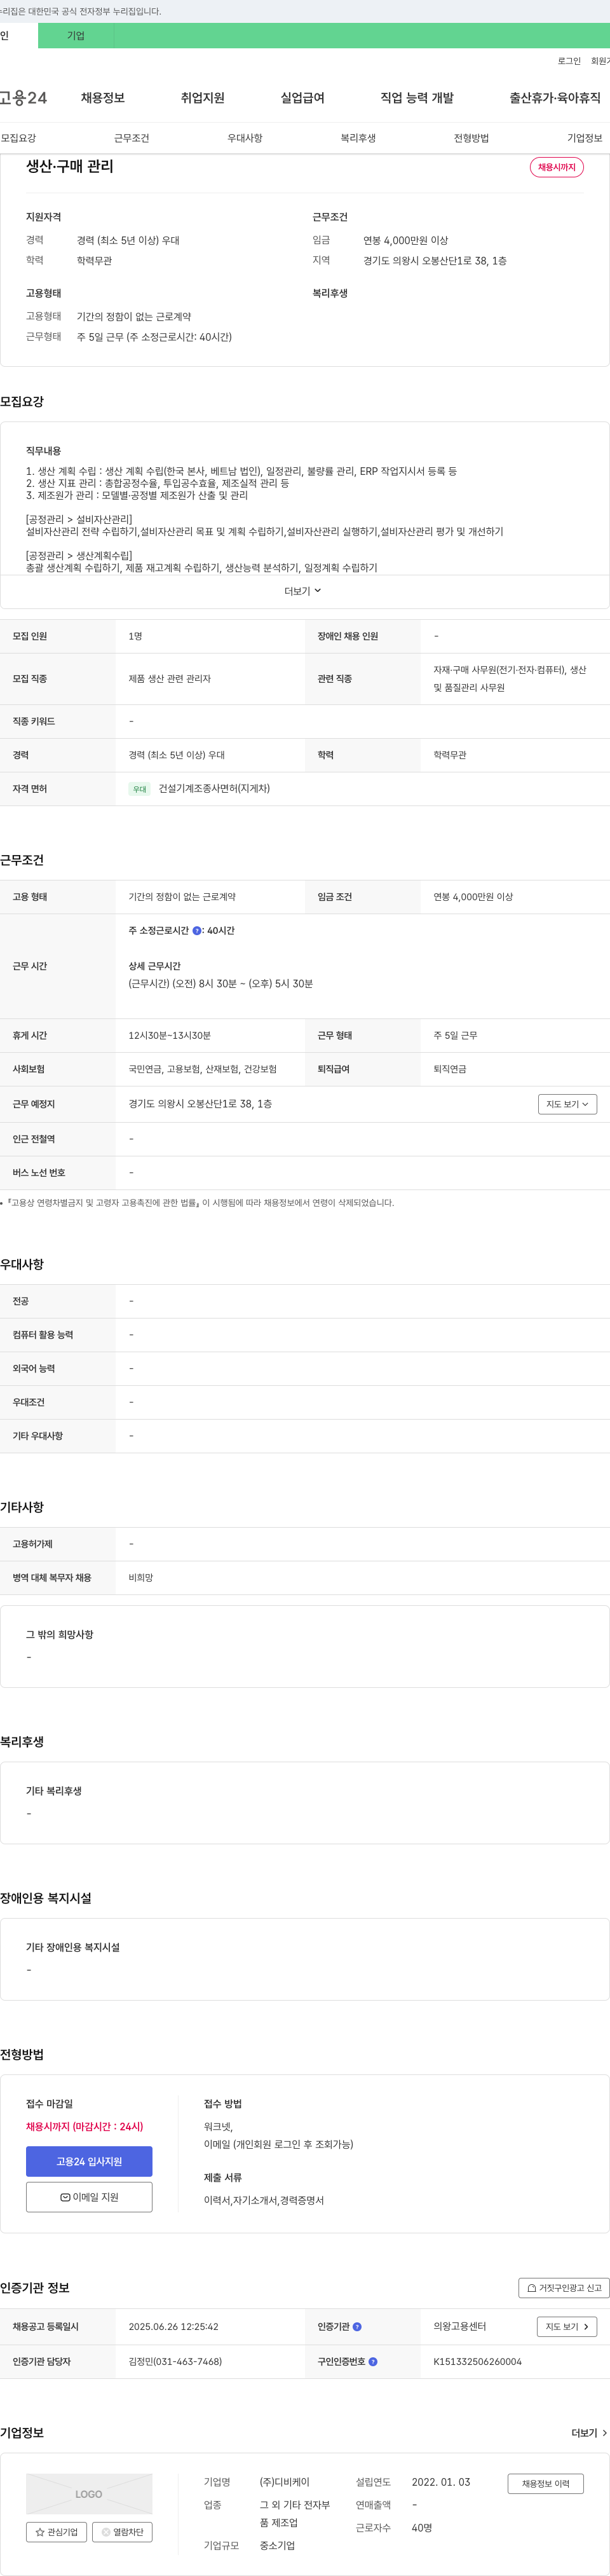Open the 채용정보 main menu
The image size is (610, 2576).
[x=103, y=97]
